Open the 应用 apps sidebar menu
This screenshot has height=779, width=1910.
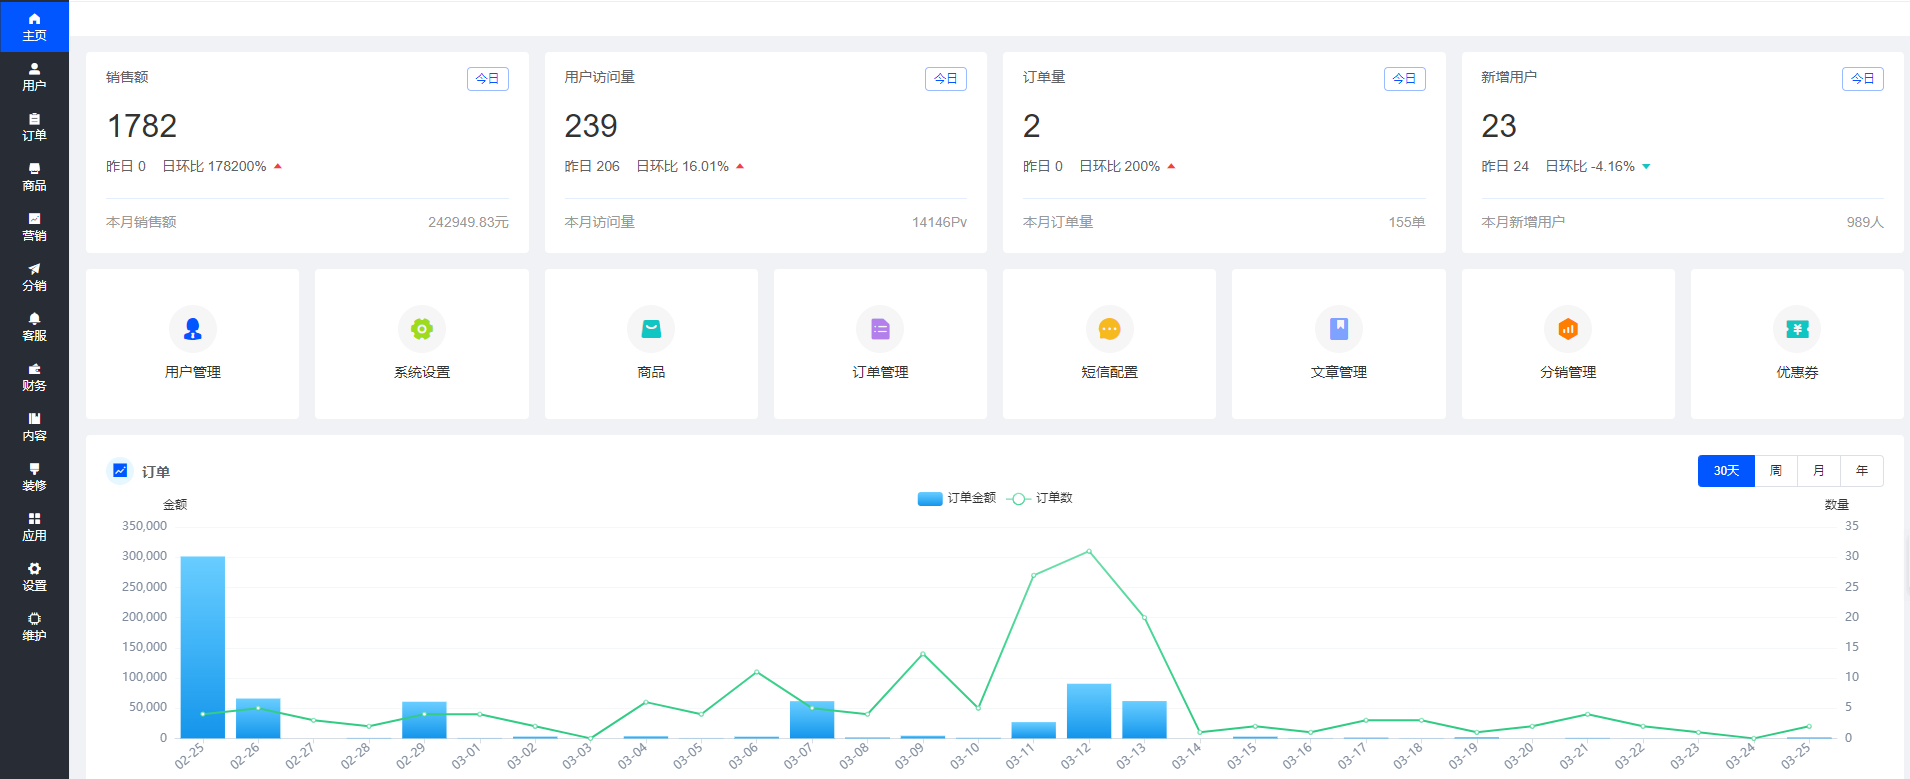coord(34,527)
